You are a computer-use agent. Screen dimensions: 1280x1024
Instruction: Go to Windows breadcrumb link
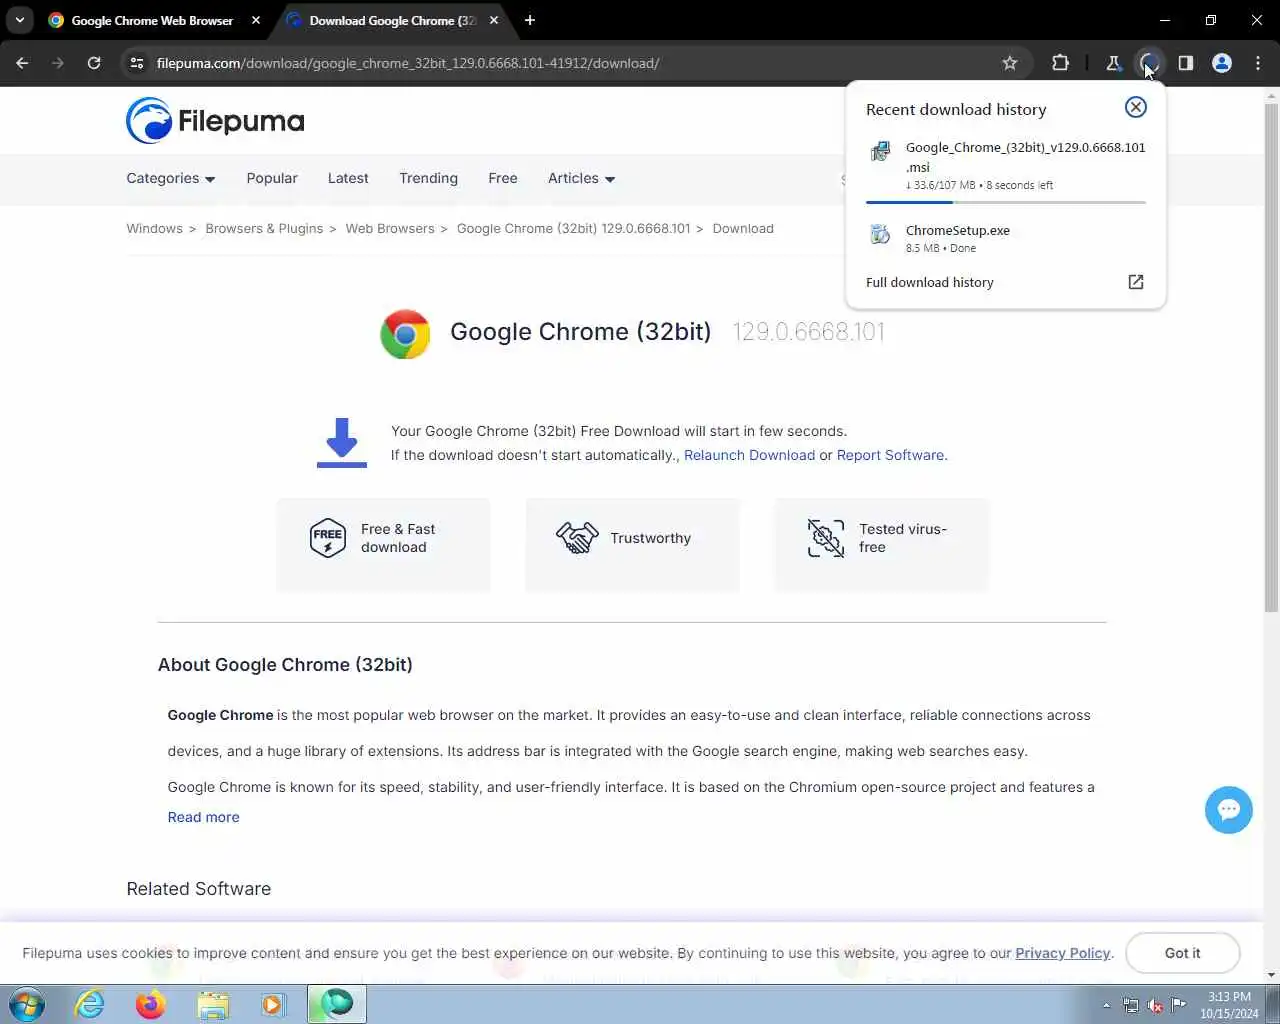pyautogui.click(x=154, y=228)
